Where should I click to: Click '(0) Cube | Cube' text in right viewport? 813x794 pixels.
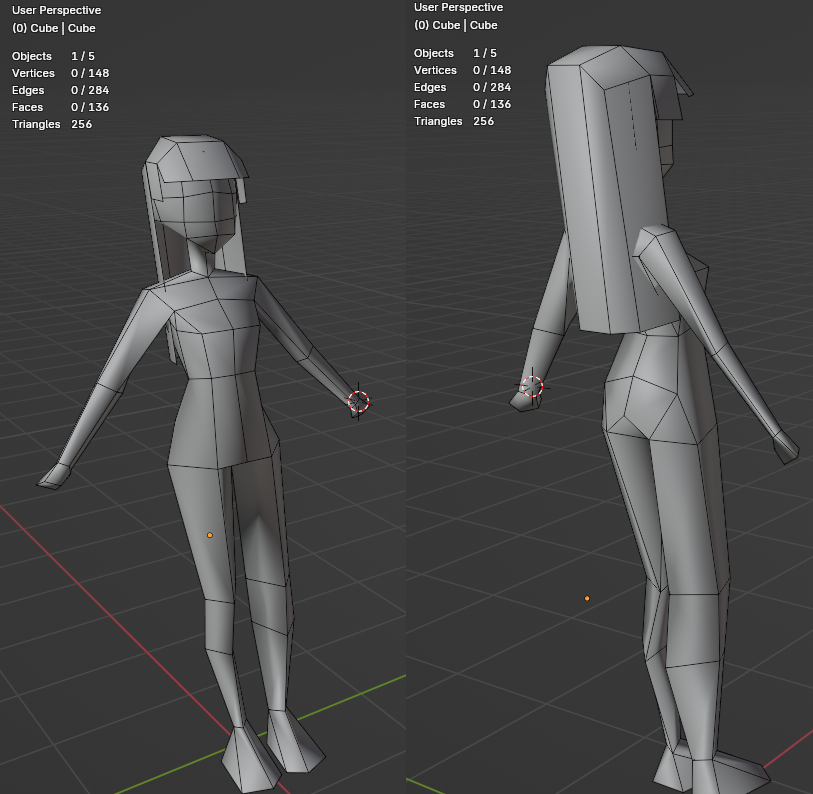pyautogui.click(x=456, y=25)
